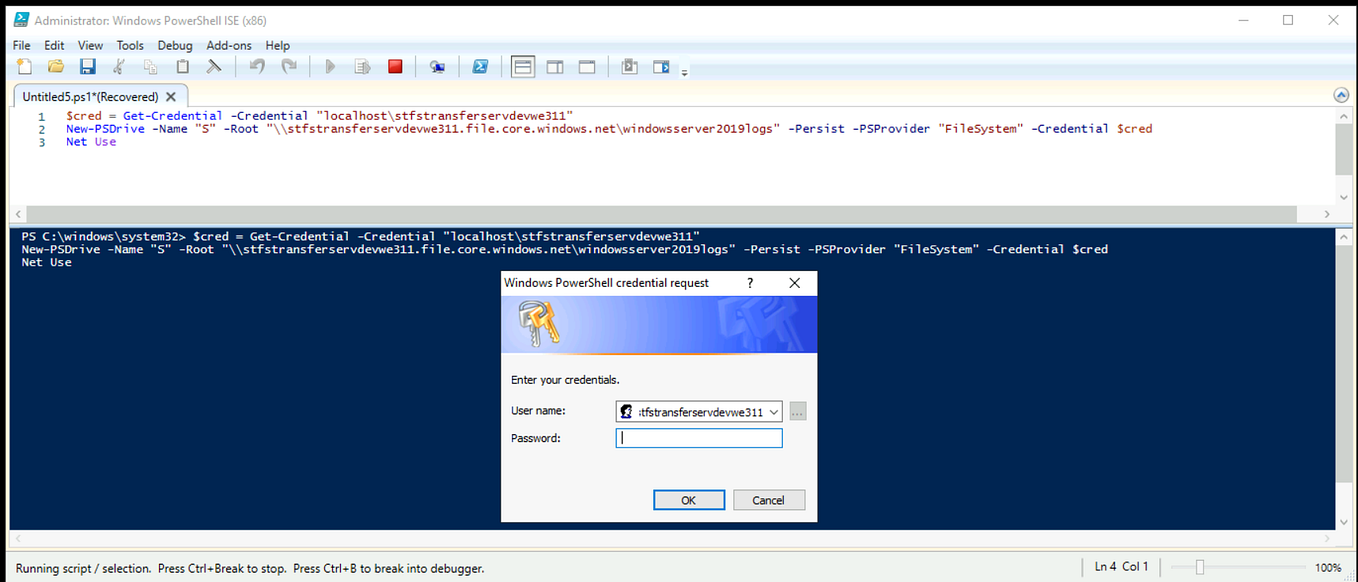Create a new script file
Image resolution: width=1358 pixels, height=582 pixels.
(23, 66)
